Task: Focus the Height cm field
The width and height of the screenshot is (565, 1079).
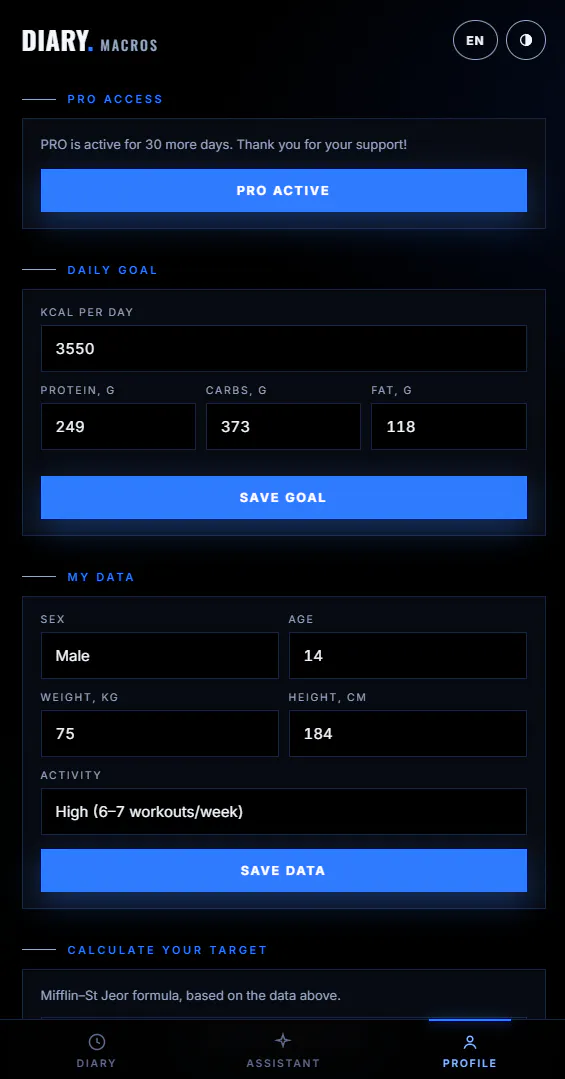Action: point(408,734)
